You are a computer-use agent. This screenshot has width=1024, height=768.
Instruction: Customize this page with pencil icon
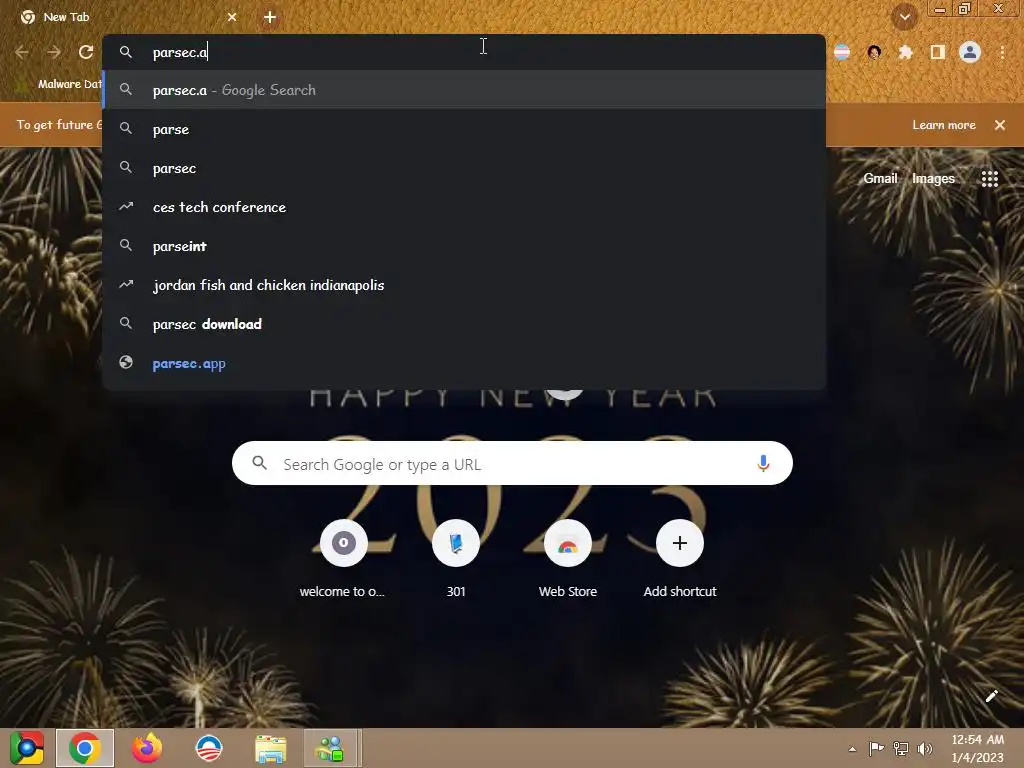tap(991, 696)
